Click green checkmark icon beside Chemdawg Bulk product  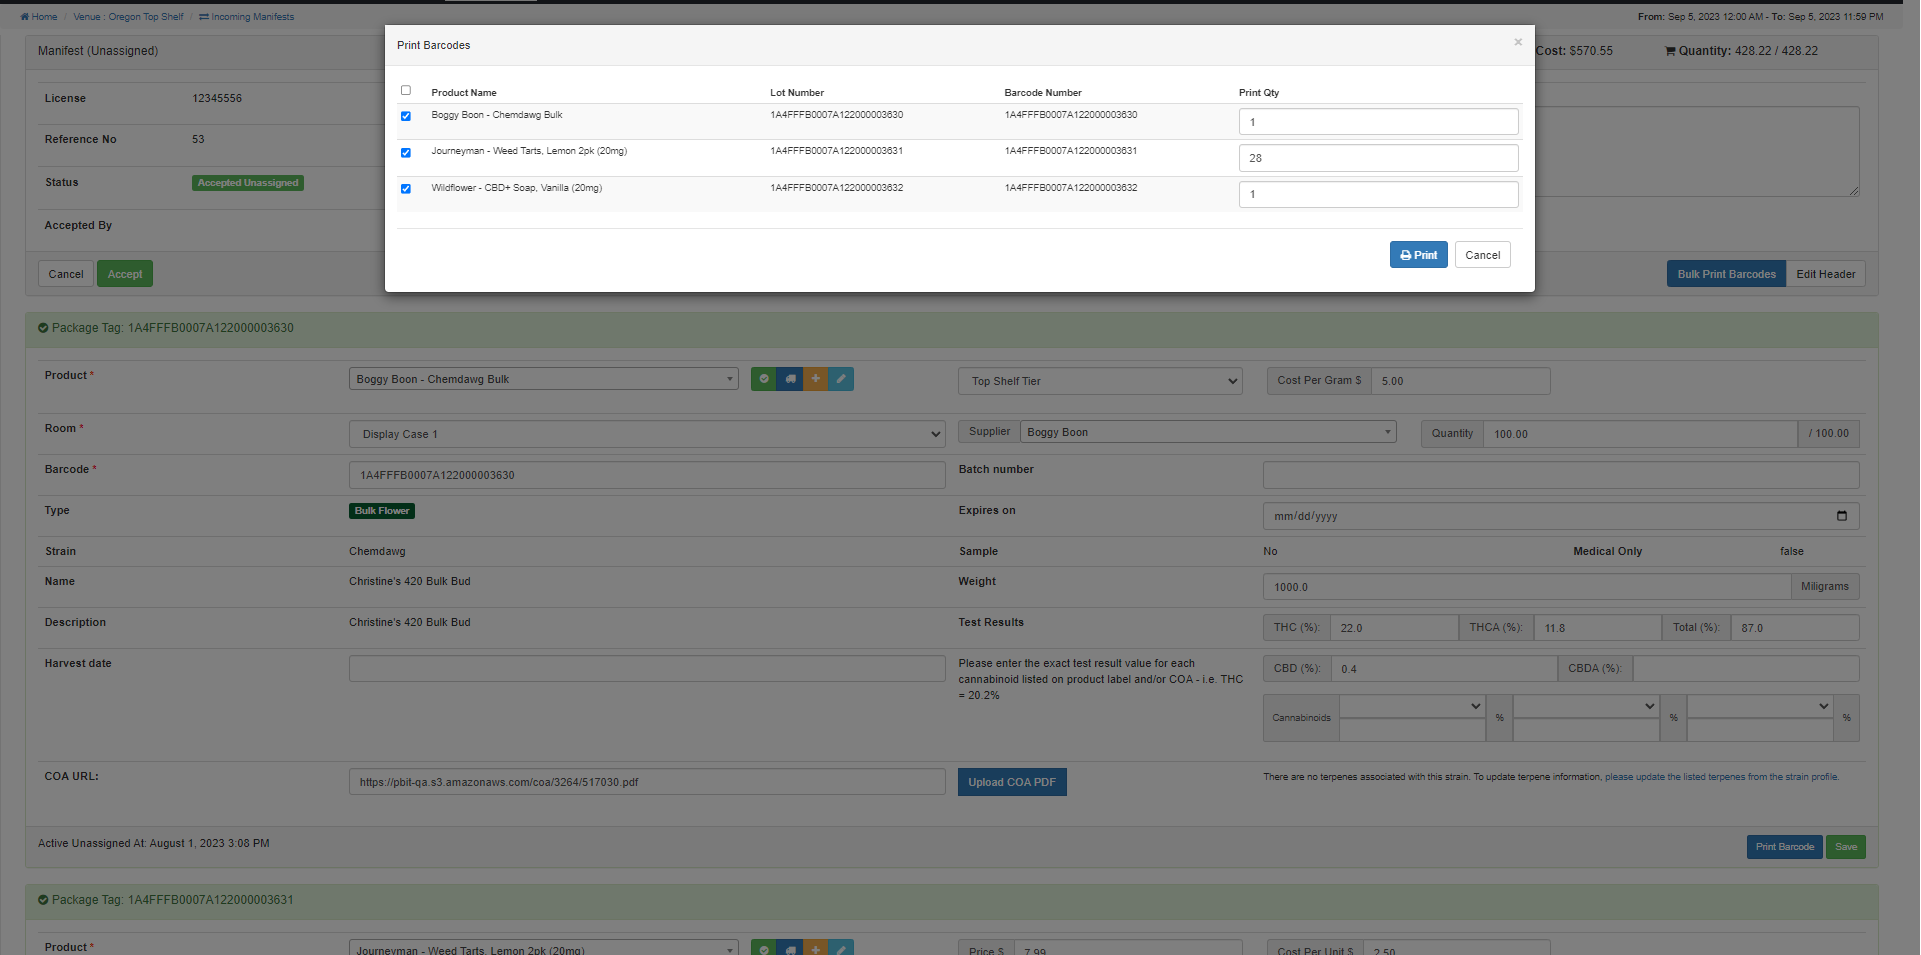click(764, 379)
